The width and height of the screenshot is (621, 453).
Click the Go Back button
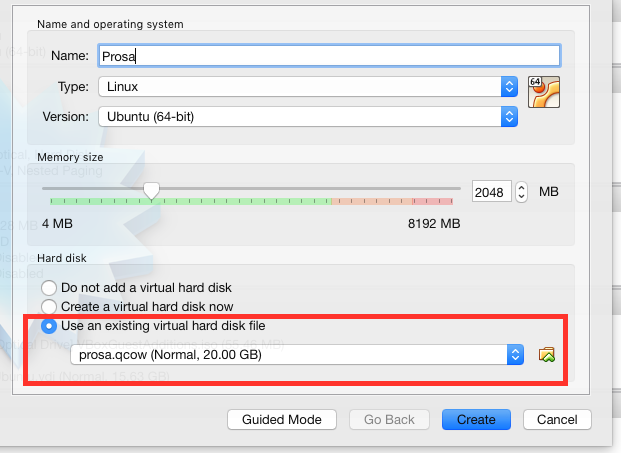(389, 419)
